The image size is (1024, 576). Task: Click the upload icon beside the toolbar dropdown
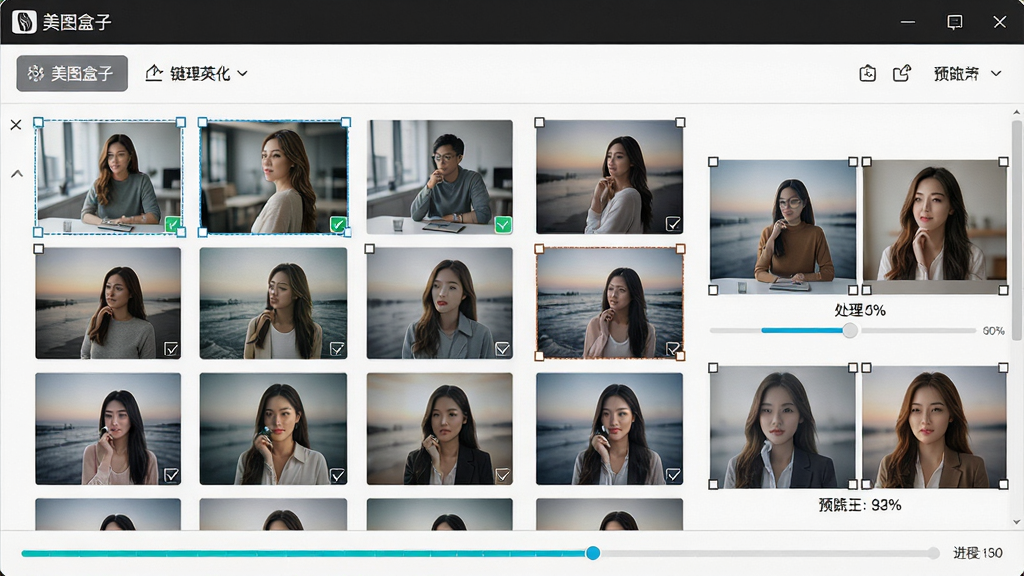[x=153, y=73]
